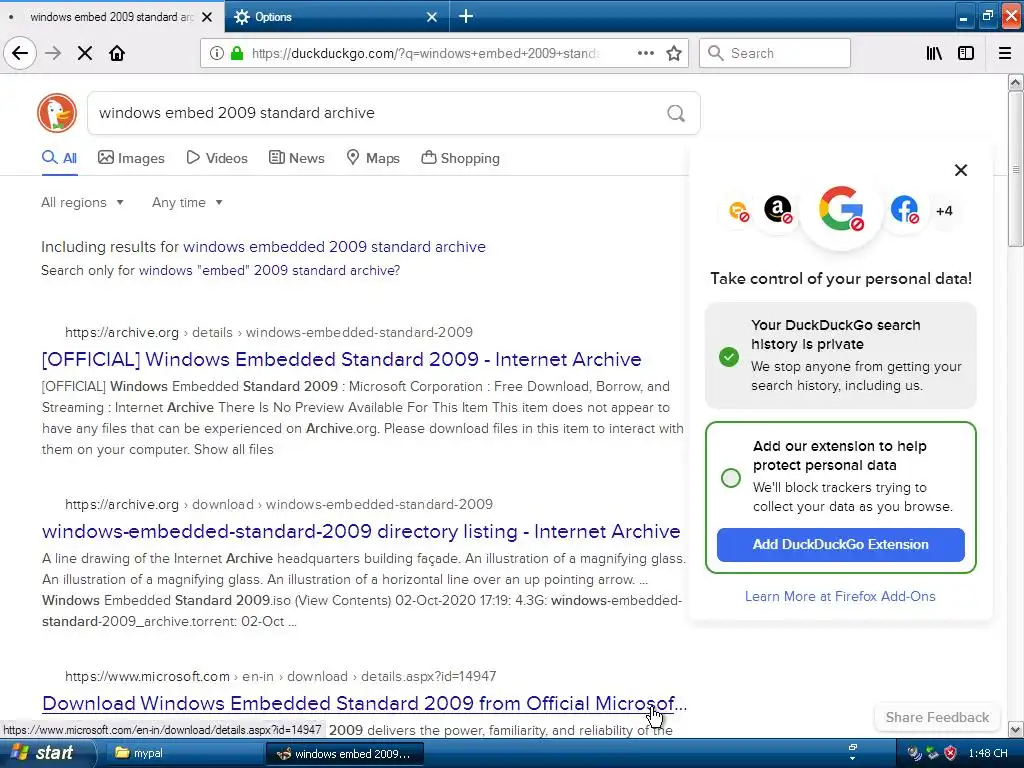The width and height of the screenshot is (1024, 768).
Task: Open OFFICIAL Windows Embedded Standard 2009 result
Action: point(342,359)
